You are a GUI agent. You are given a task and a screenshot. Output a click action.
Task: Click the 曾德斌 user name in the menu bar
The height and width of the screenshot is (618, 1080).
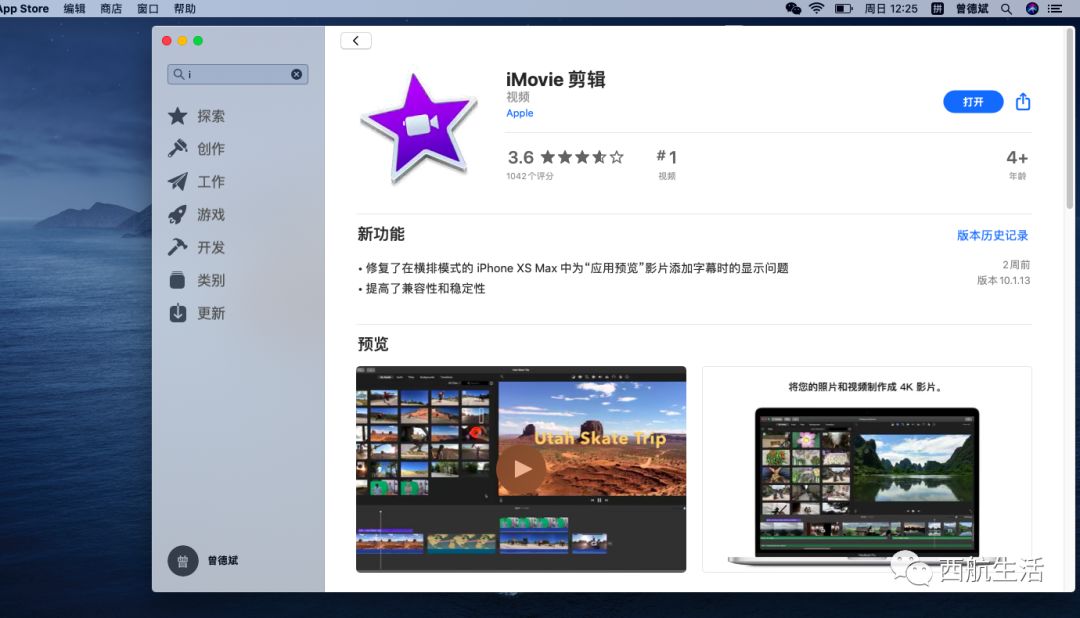tap(972, 9)
